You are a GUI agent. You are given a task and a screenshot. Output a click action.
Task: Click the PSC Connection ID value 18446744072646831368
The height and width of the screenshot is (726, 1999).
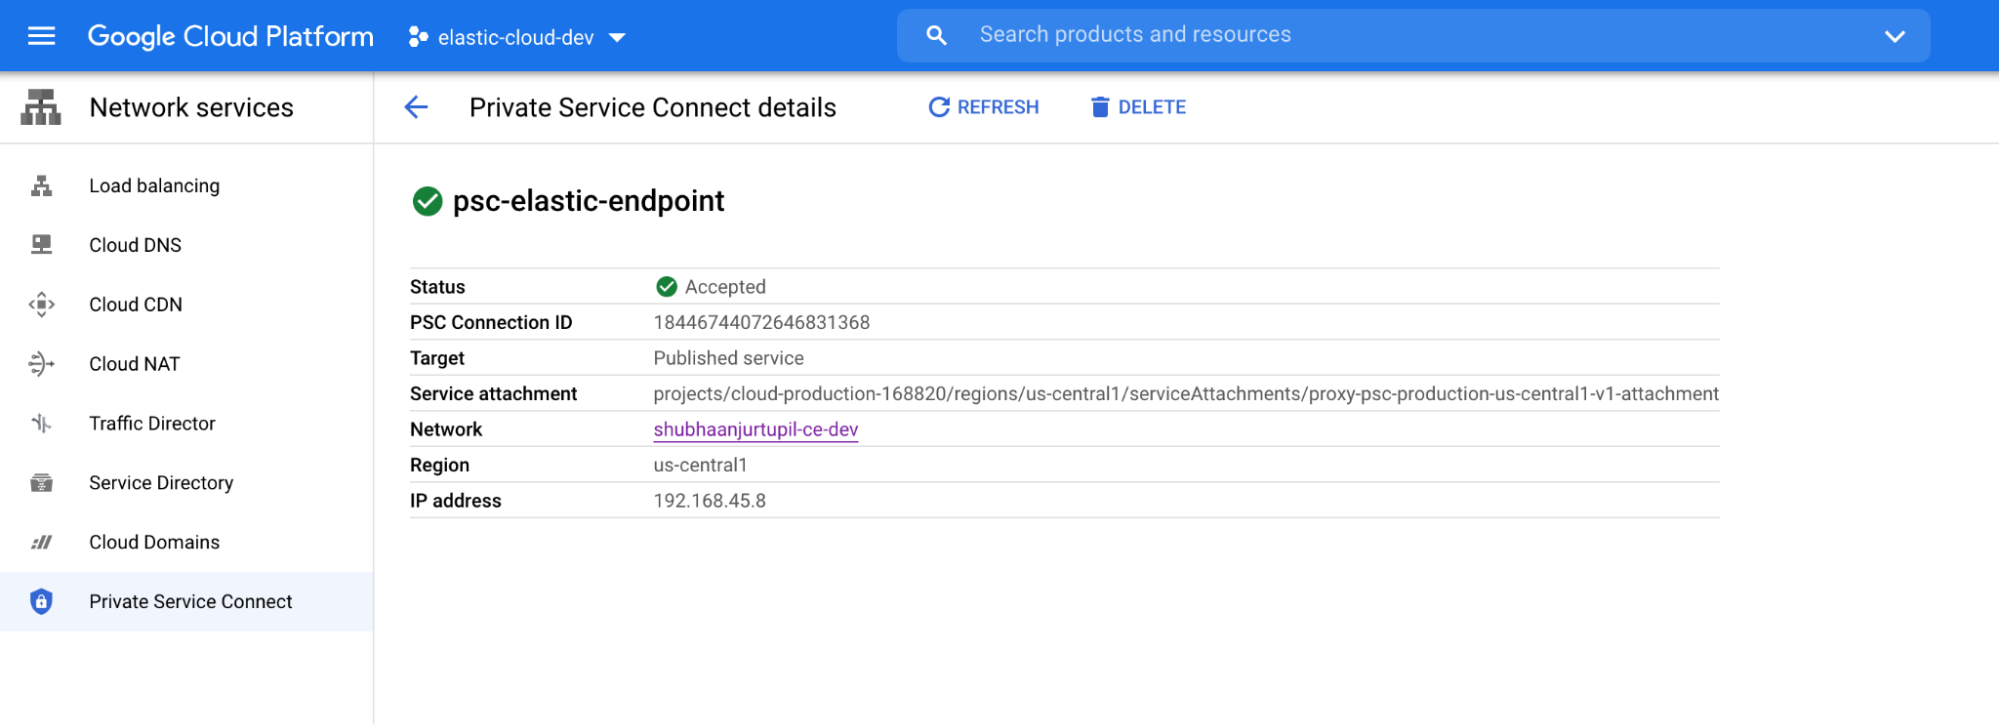[x=762, y=322]
